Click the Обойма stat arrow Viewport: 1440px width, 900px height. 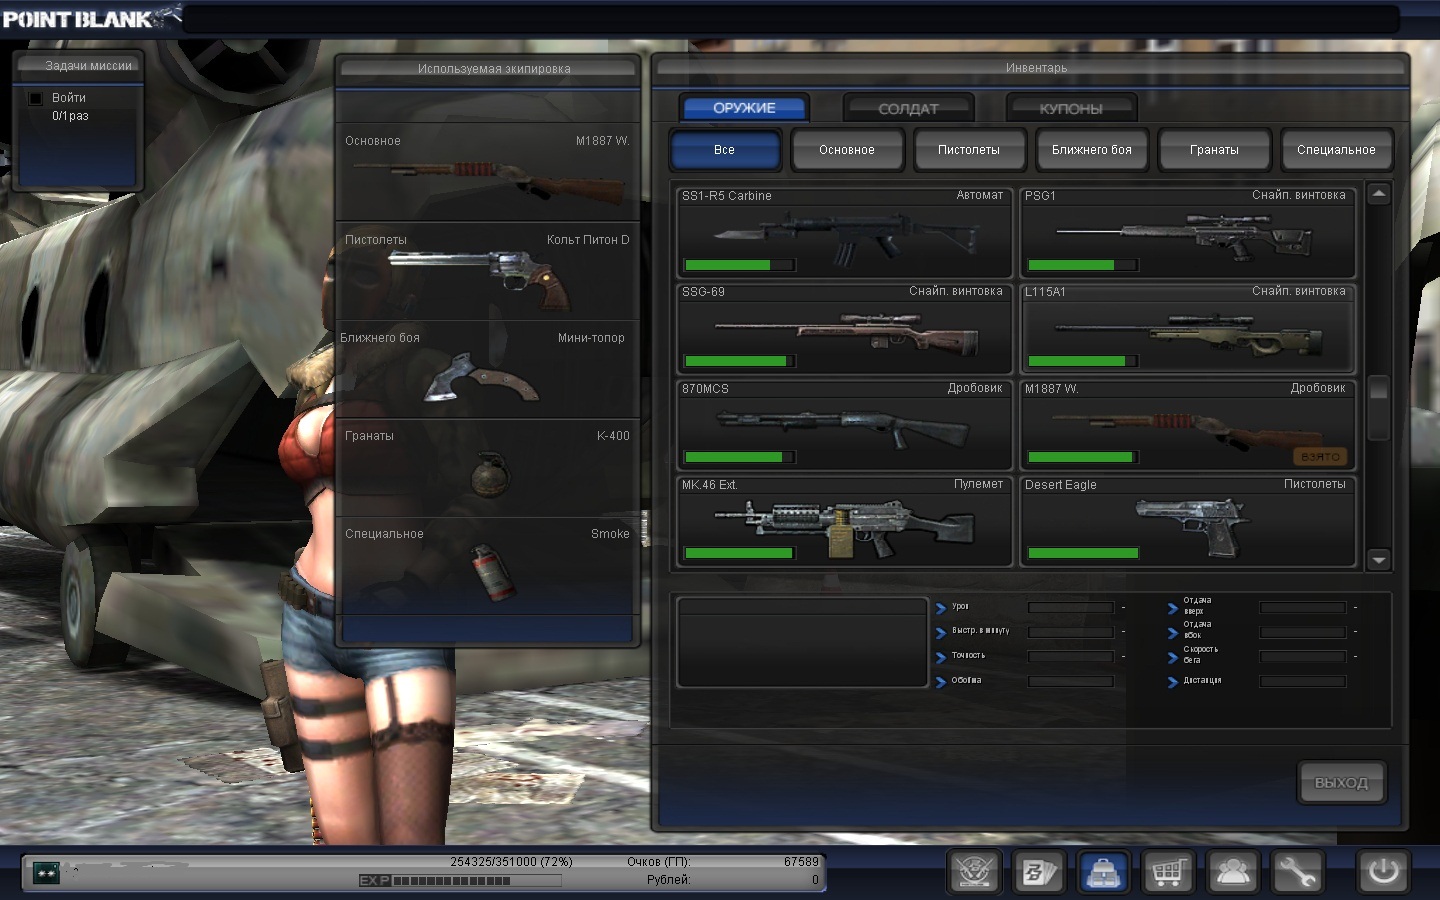click(941, 682)
